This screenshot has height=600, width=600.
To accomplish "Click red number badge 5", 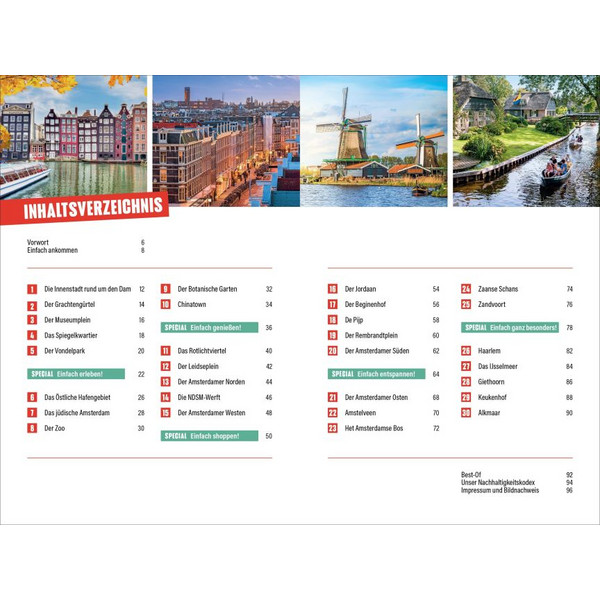I will click(32, 351).
